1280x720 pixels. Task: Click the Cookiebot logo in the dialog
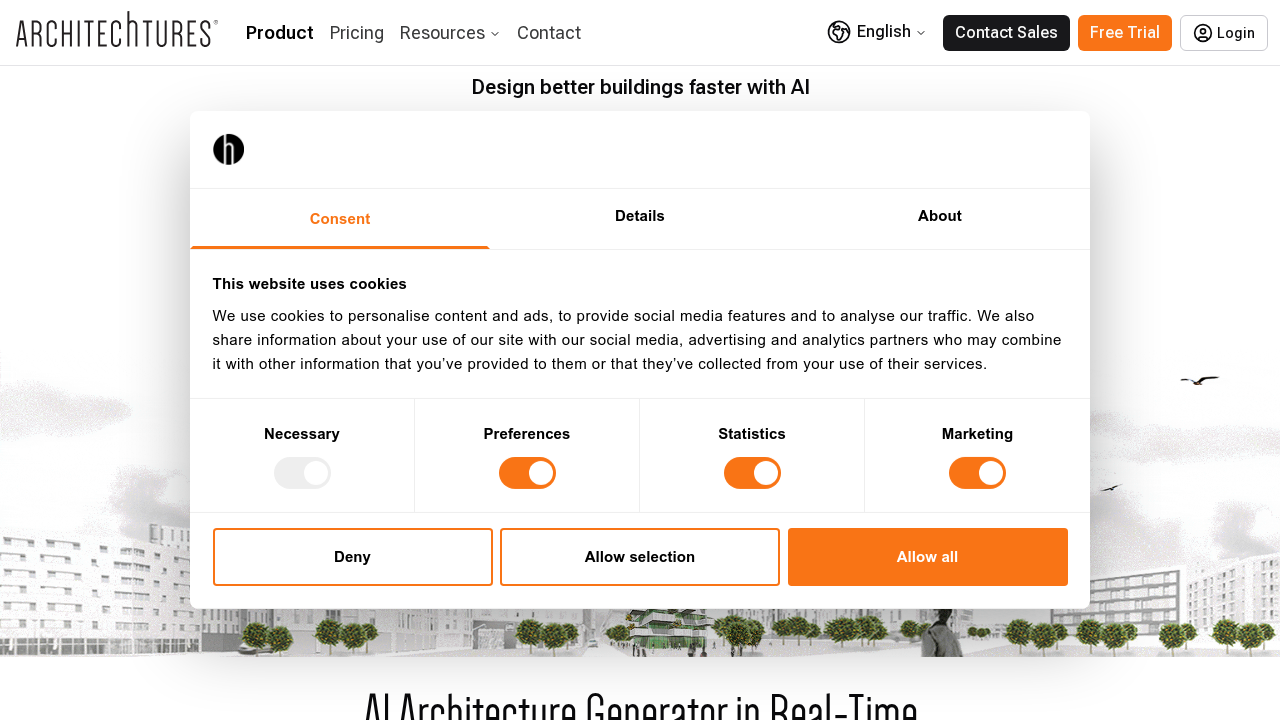(228, 149)
